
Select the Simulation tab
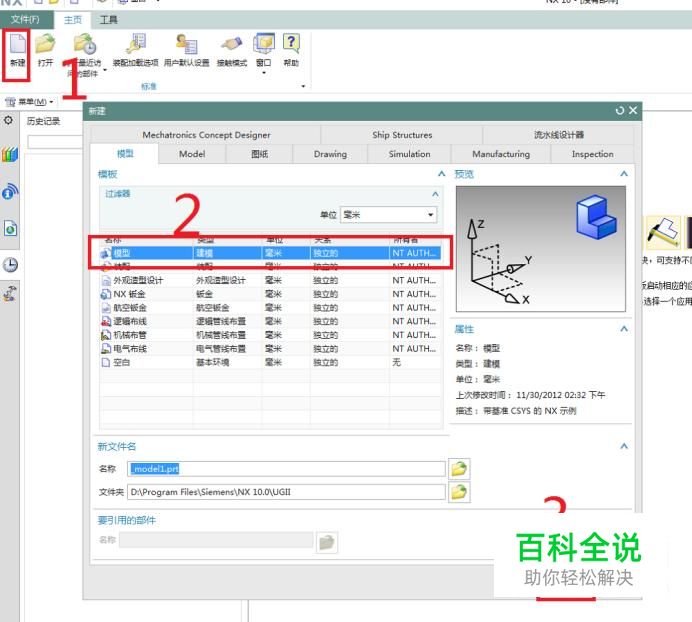click(409, 154)
